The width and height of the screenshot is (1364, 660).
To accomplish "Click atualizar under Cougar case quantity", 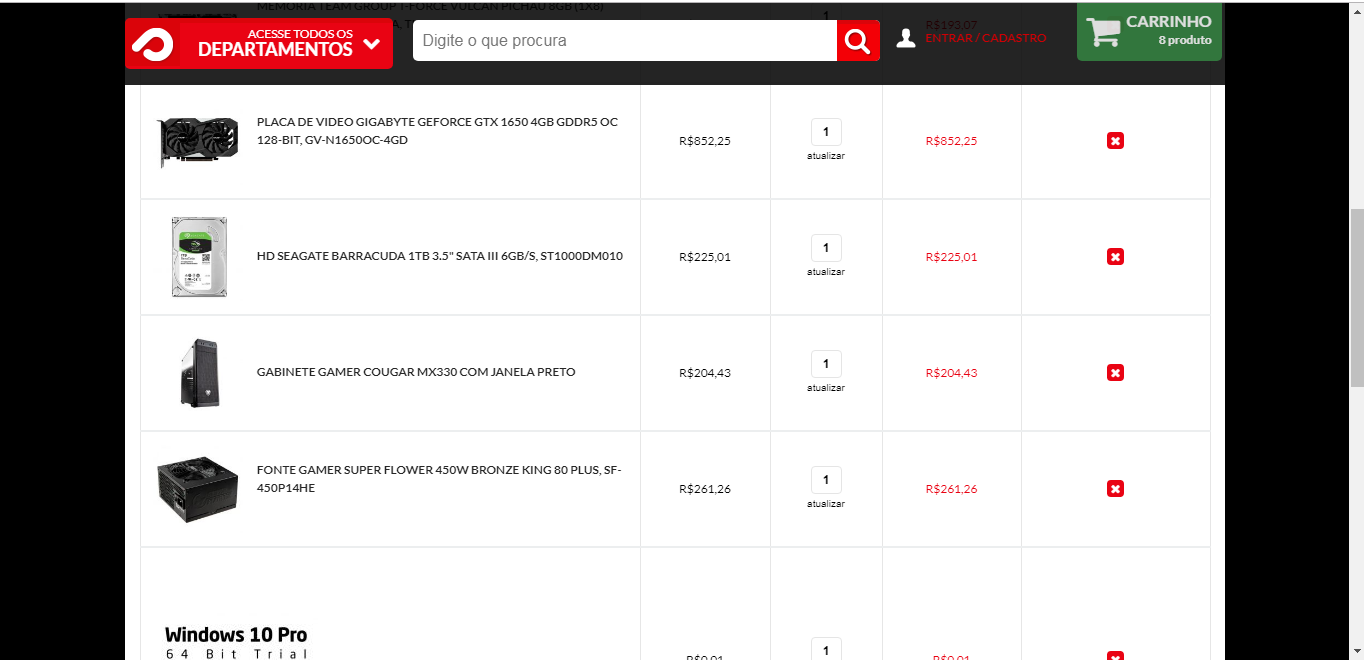I will 826,388.
